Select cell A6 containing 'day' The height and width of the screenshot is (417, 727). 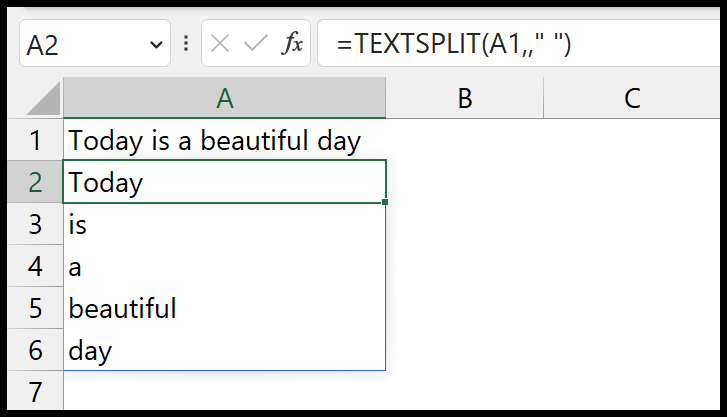pyautogui.click(x=224, y=350)
